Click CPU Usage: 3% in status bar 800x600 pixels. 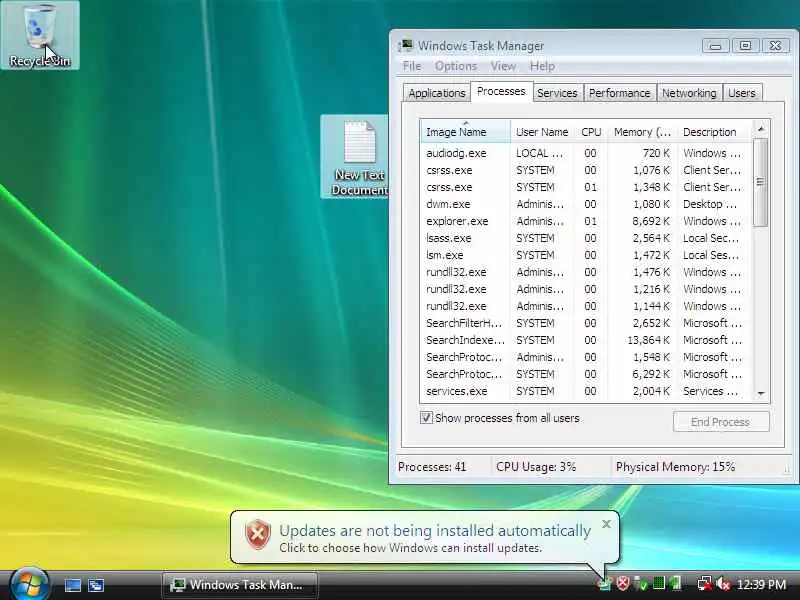536,467
